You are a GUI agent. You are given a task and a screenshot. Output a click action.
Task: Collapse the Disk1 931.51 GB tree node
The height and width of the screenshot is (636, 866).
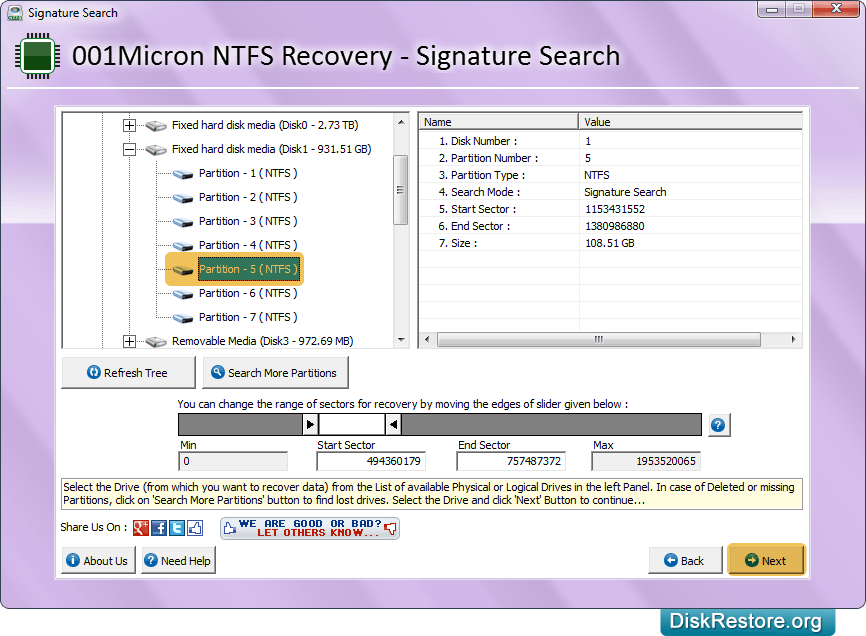(x=129, y=149)
